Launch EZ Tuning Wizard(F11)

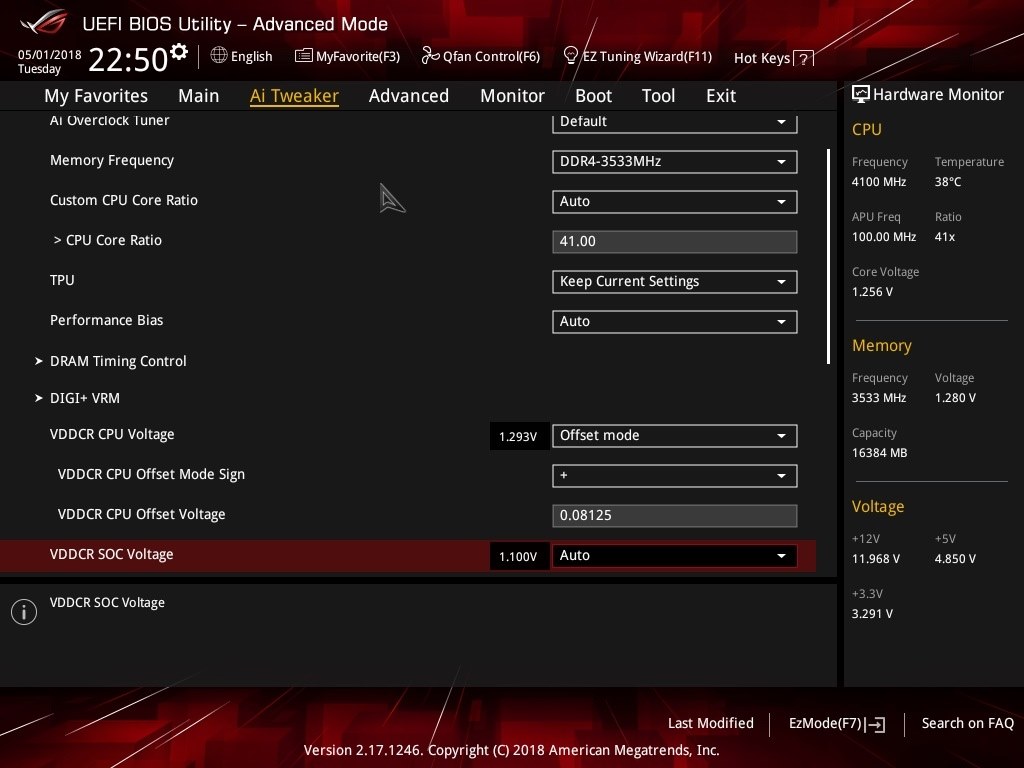(637, 56)
